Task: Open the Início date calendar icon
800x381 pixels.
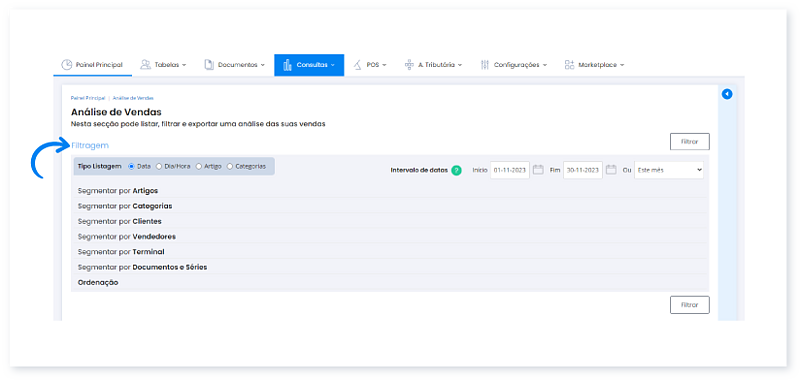Action: click(x=538, y=170)
